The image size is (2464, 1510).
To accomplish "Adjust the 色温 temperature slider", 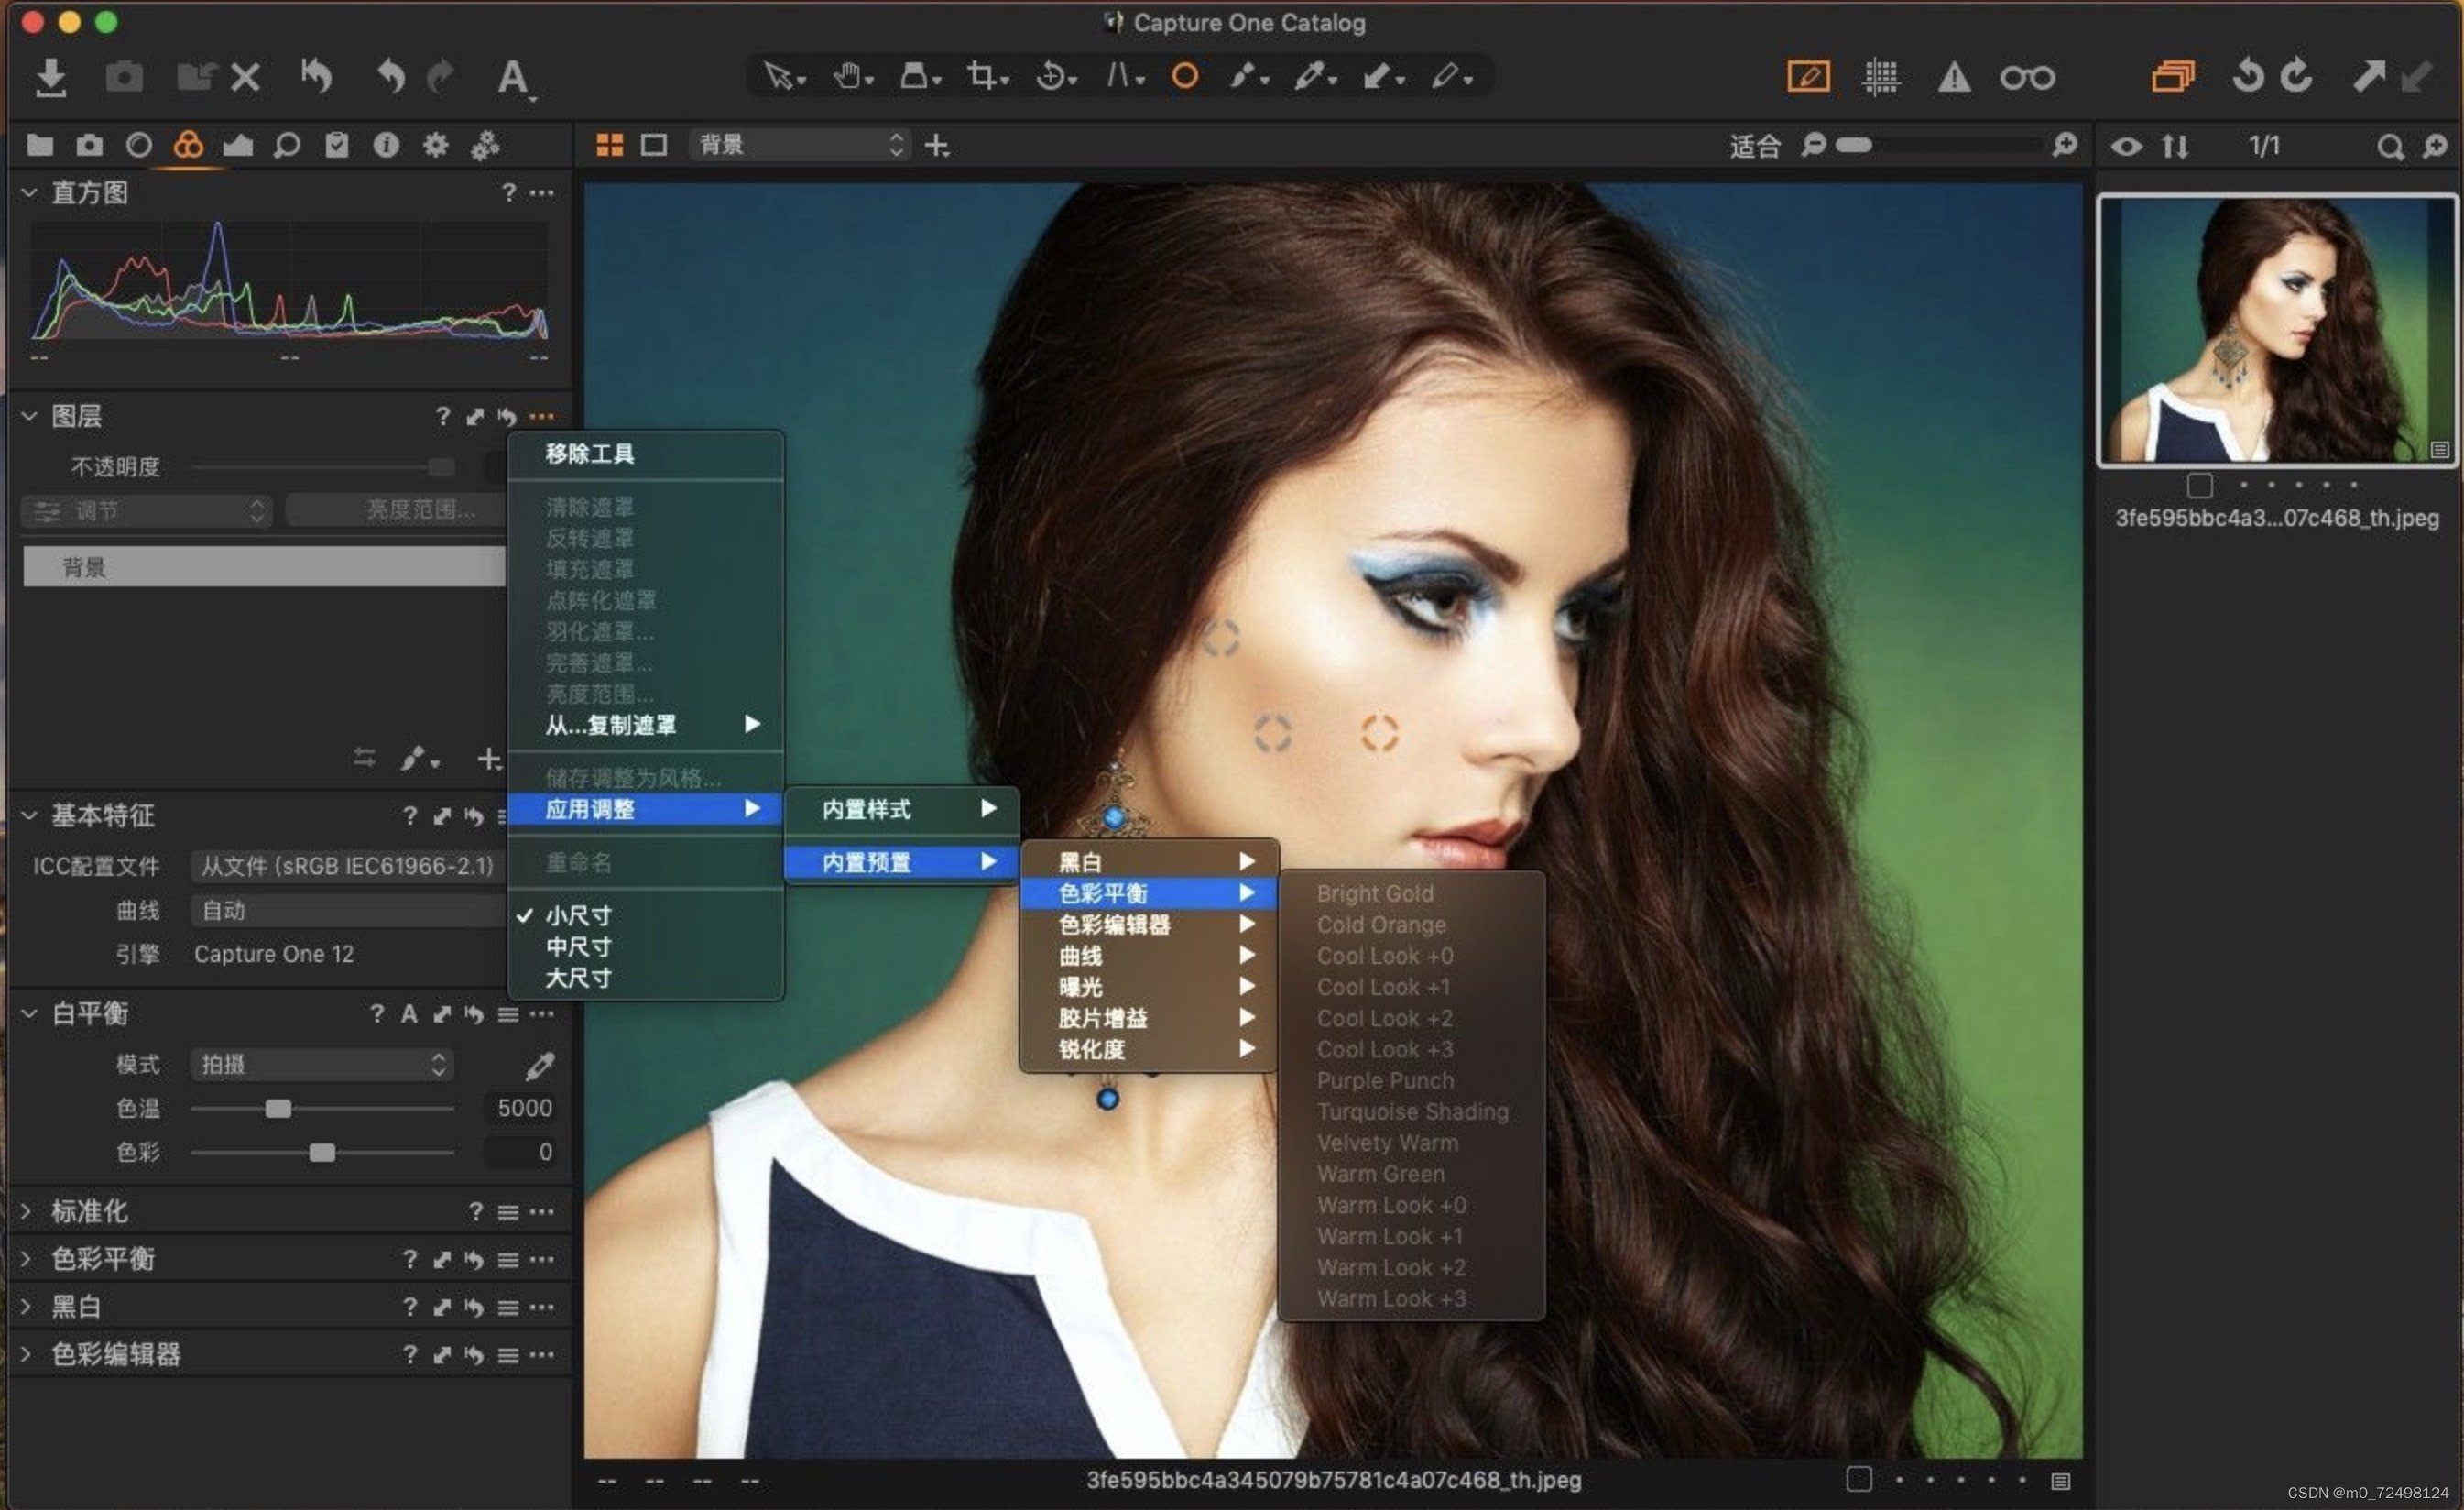I will [278, 1108].
